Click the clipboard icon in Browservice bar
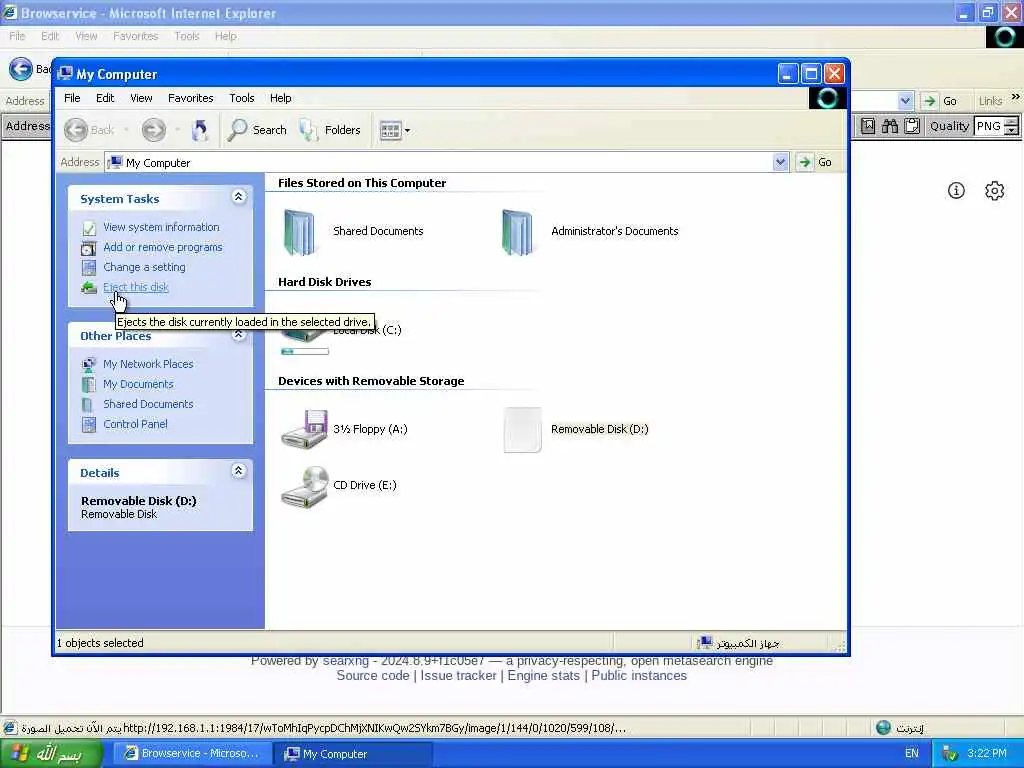This screenshot has height=768, width=1024. pos(912,126)
